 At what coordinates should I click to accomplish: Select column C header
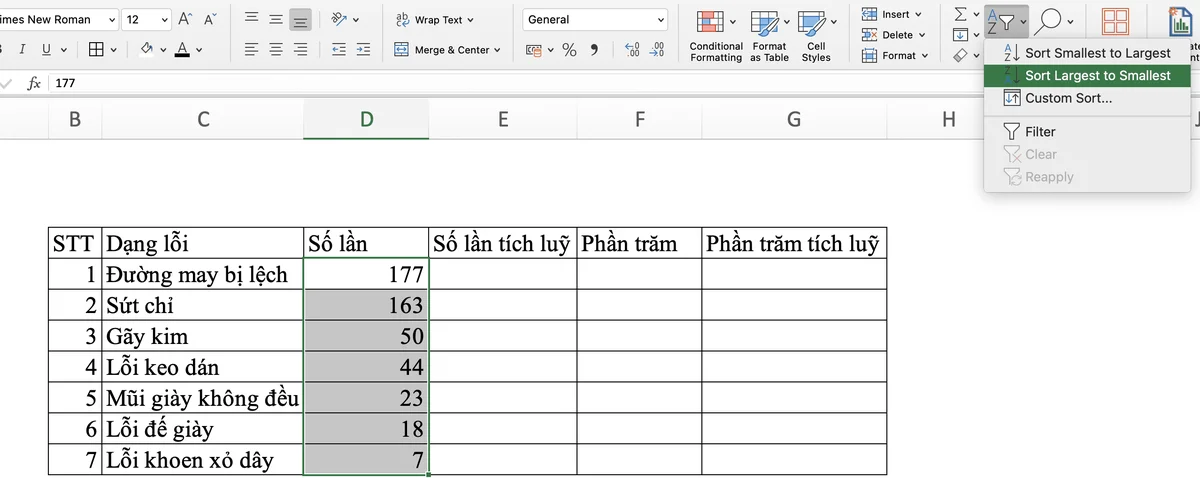coord(203,120)
